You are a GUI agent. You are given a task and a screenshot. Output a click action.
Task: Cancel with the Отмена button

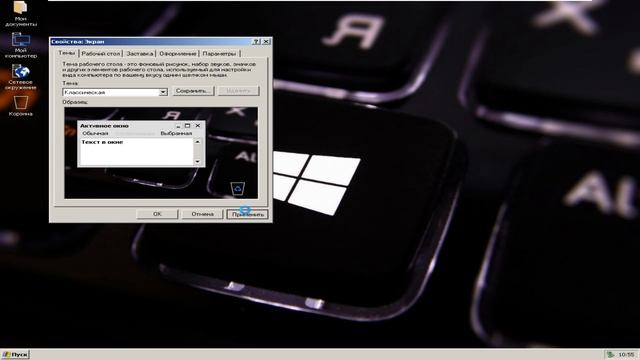click(202, 214)
